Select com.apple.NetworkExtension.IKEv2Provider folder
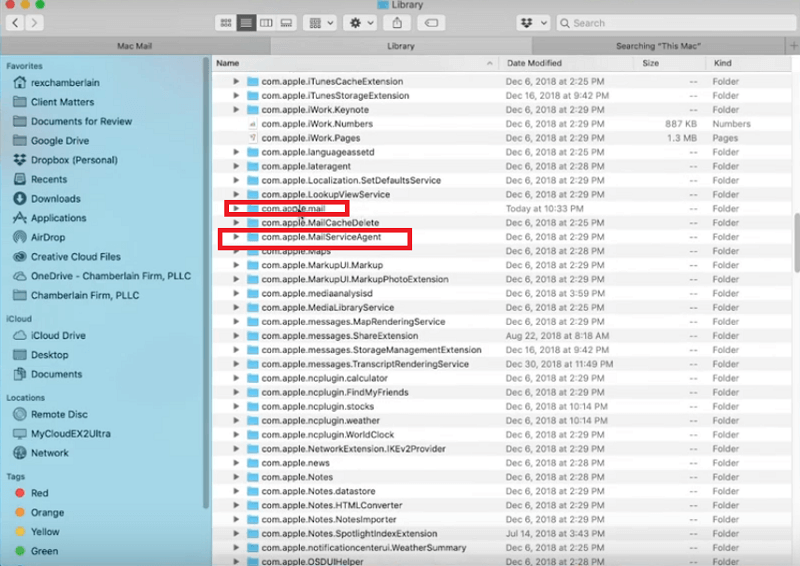800x566 pixels. pos(502,449)
